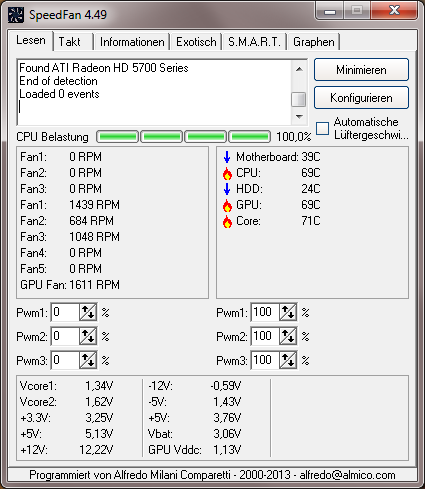Switch to the Lesen tab
425x489 pixels.
(x=31, y=40)
